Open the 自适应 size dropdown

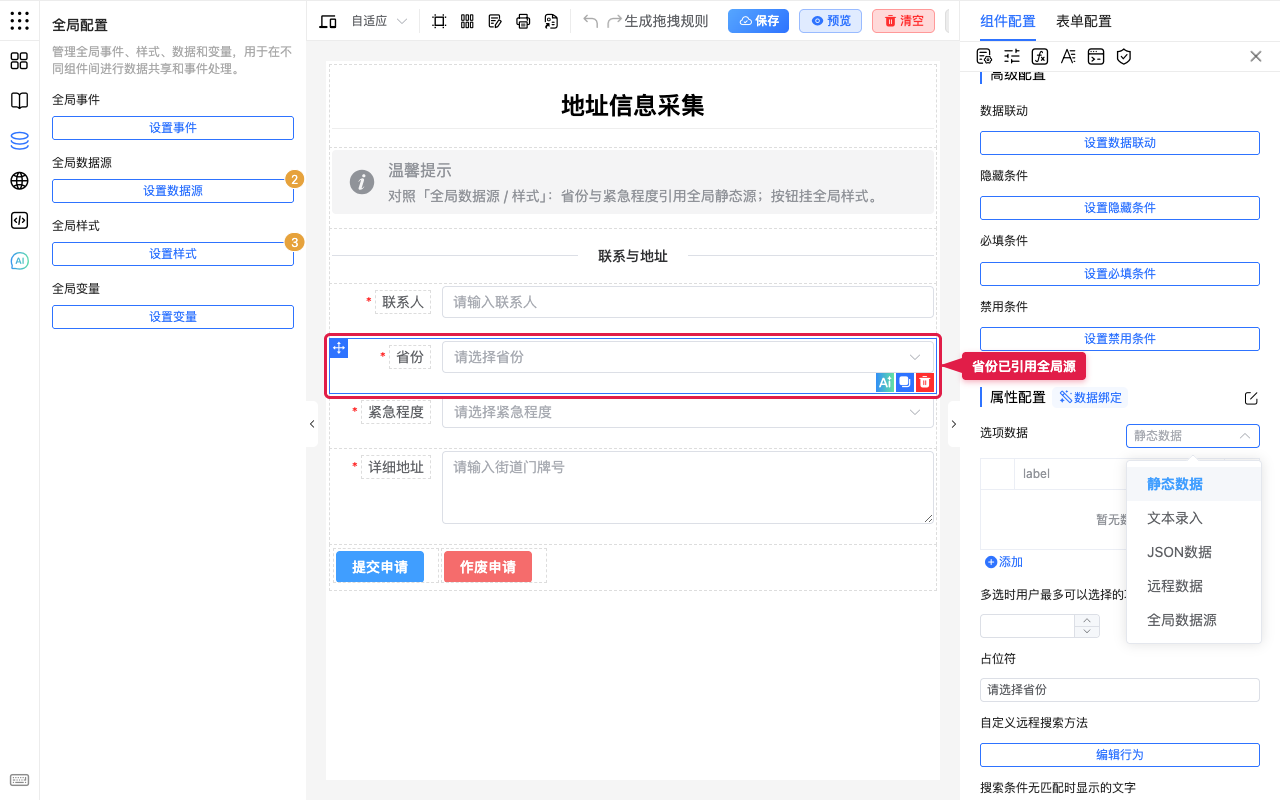[x=379, y=21]
